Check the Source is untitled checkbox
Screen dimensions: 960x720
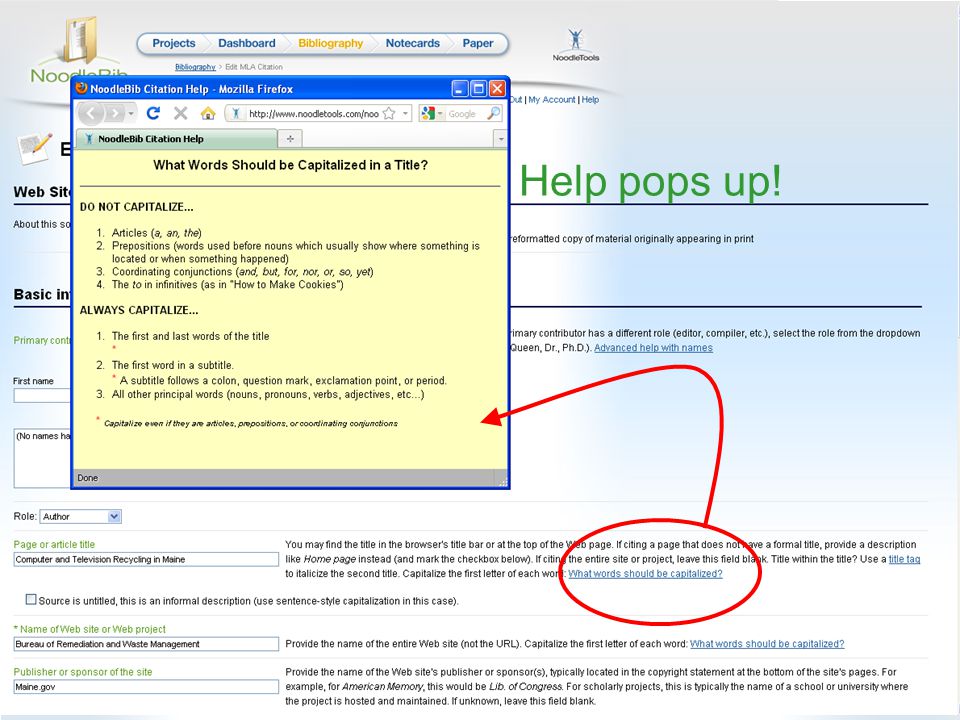[x=31, y=599]
